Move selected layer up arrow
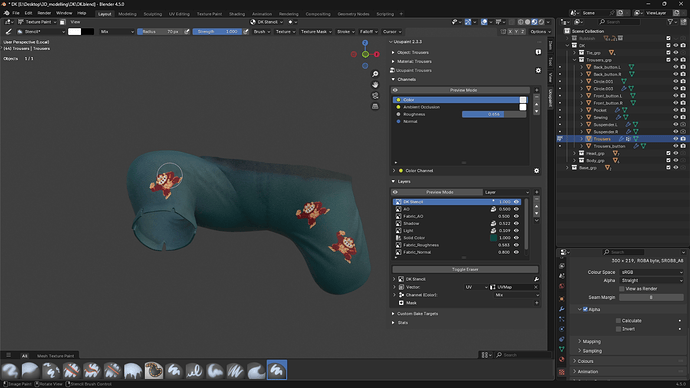 click(x=536, y=206)
